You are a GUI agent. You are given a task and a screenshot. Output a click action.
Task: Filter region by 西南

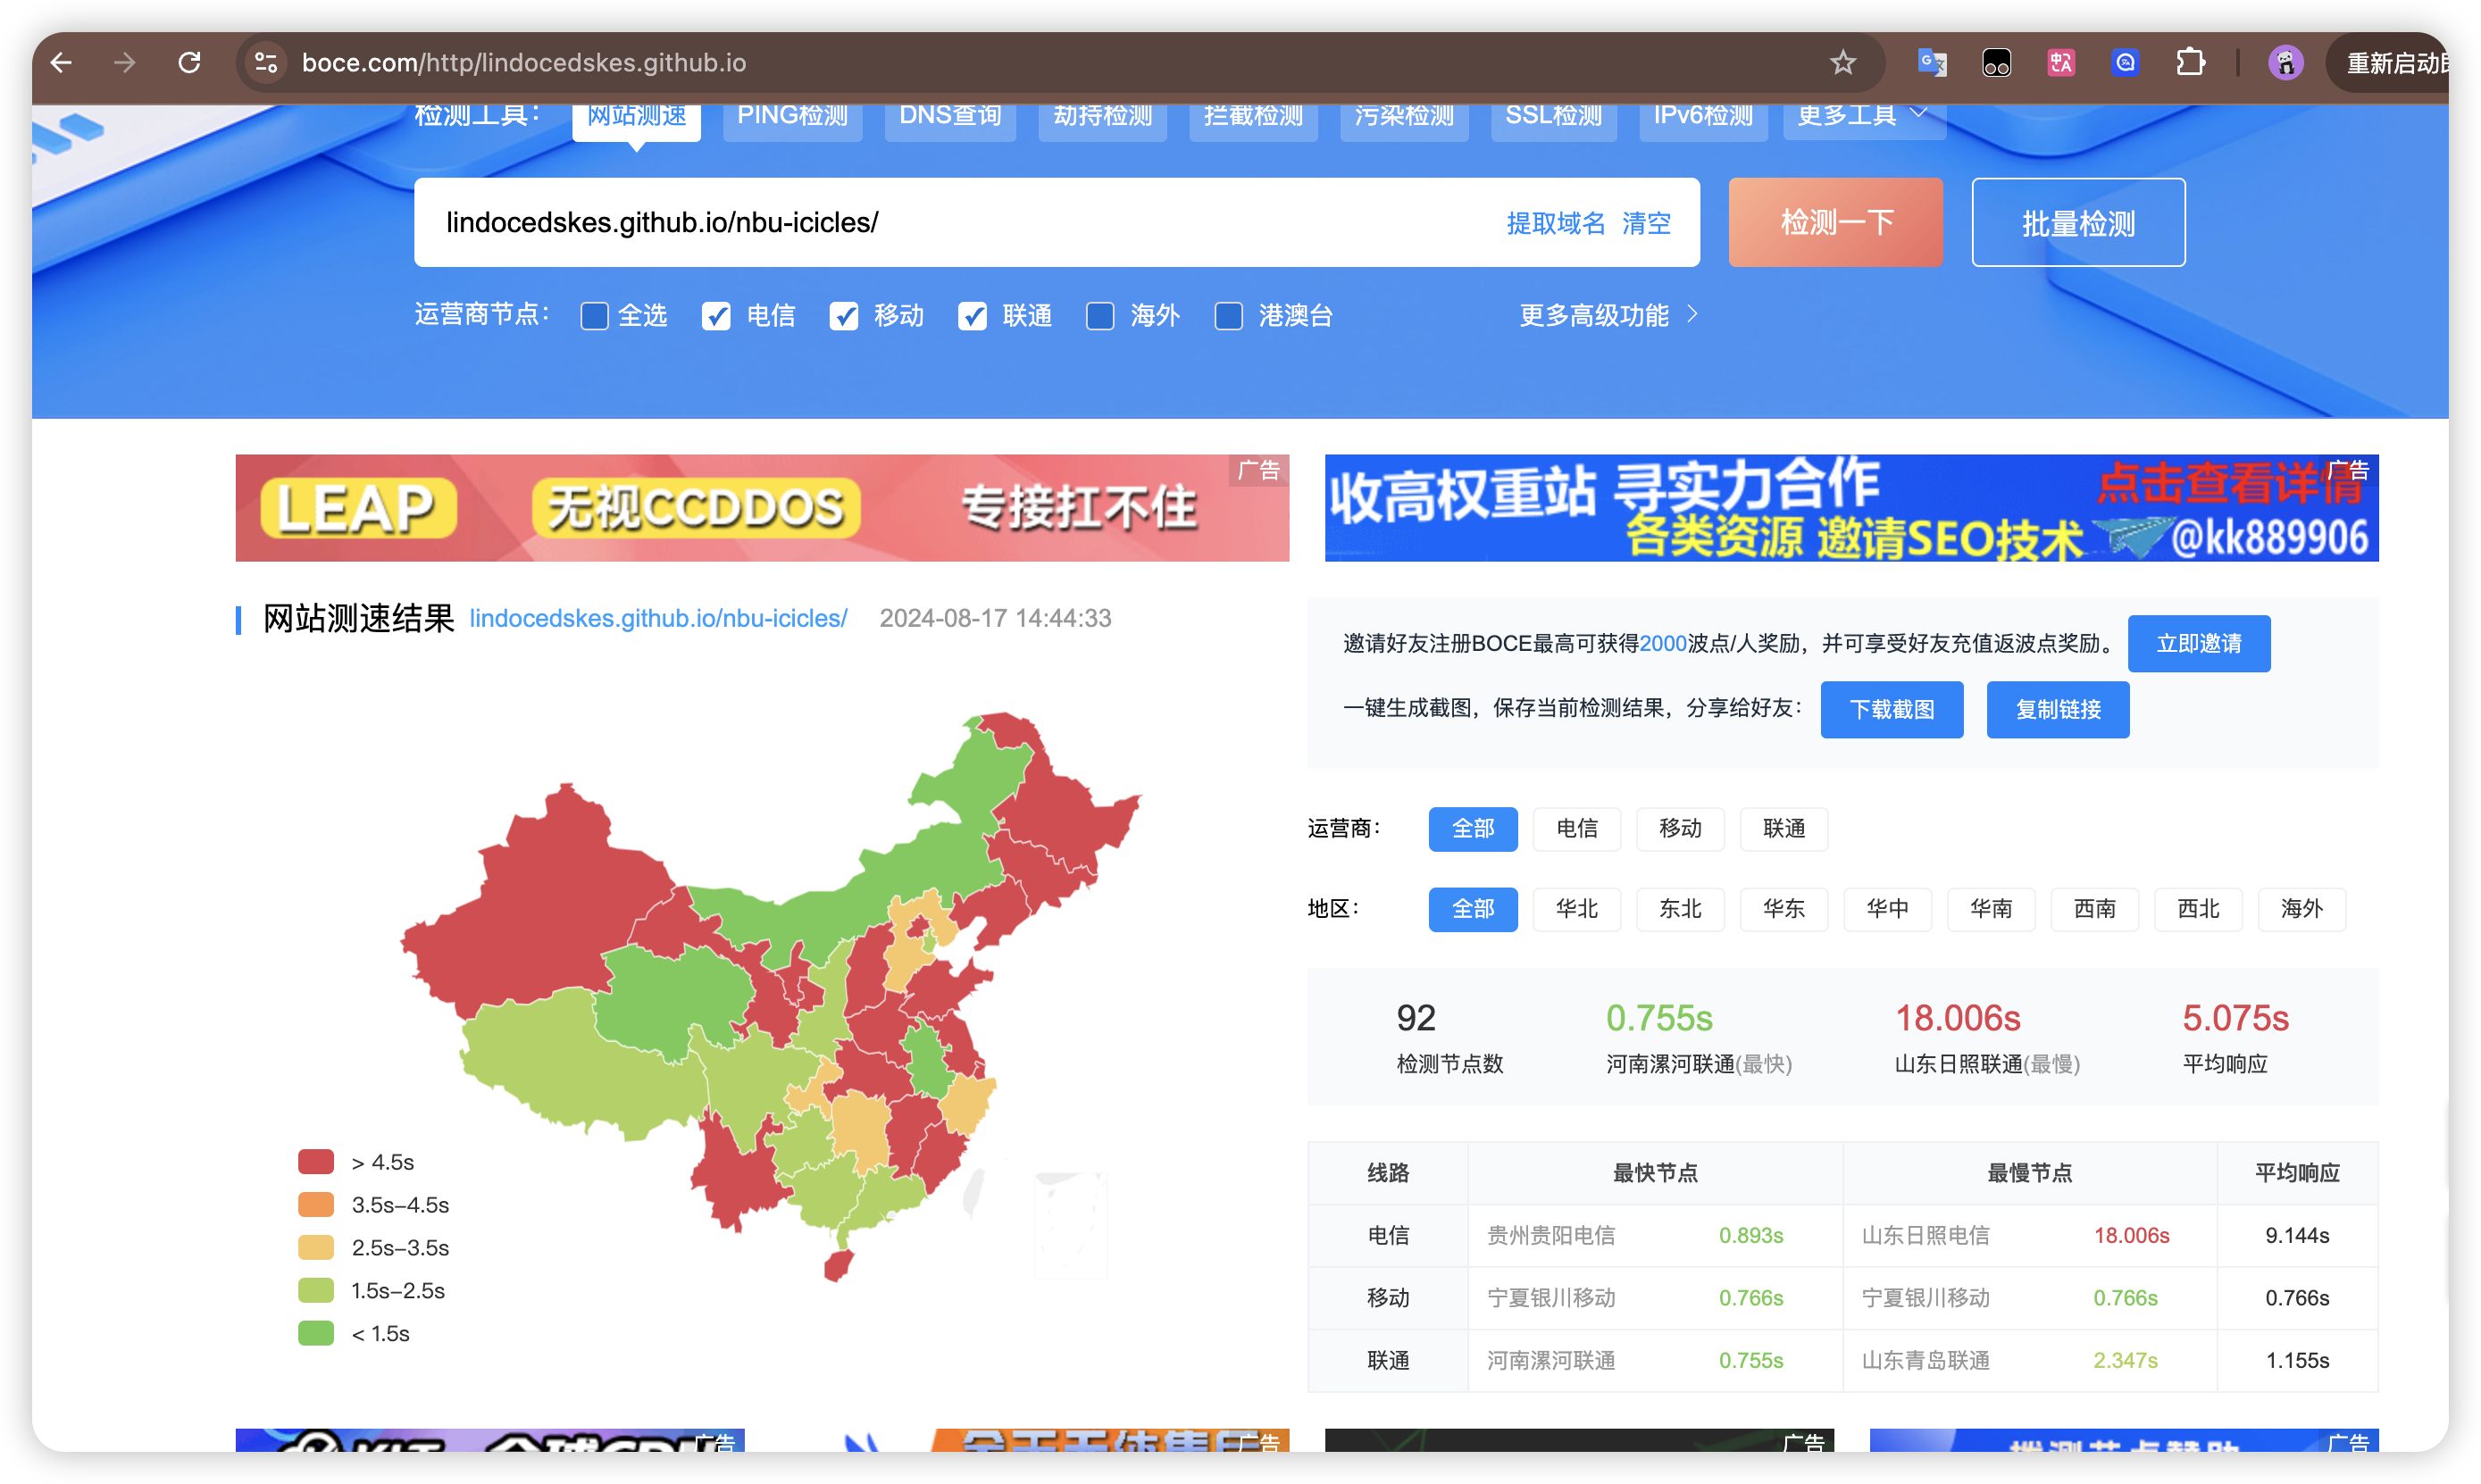[2094, 908]
